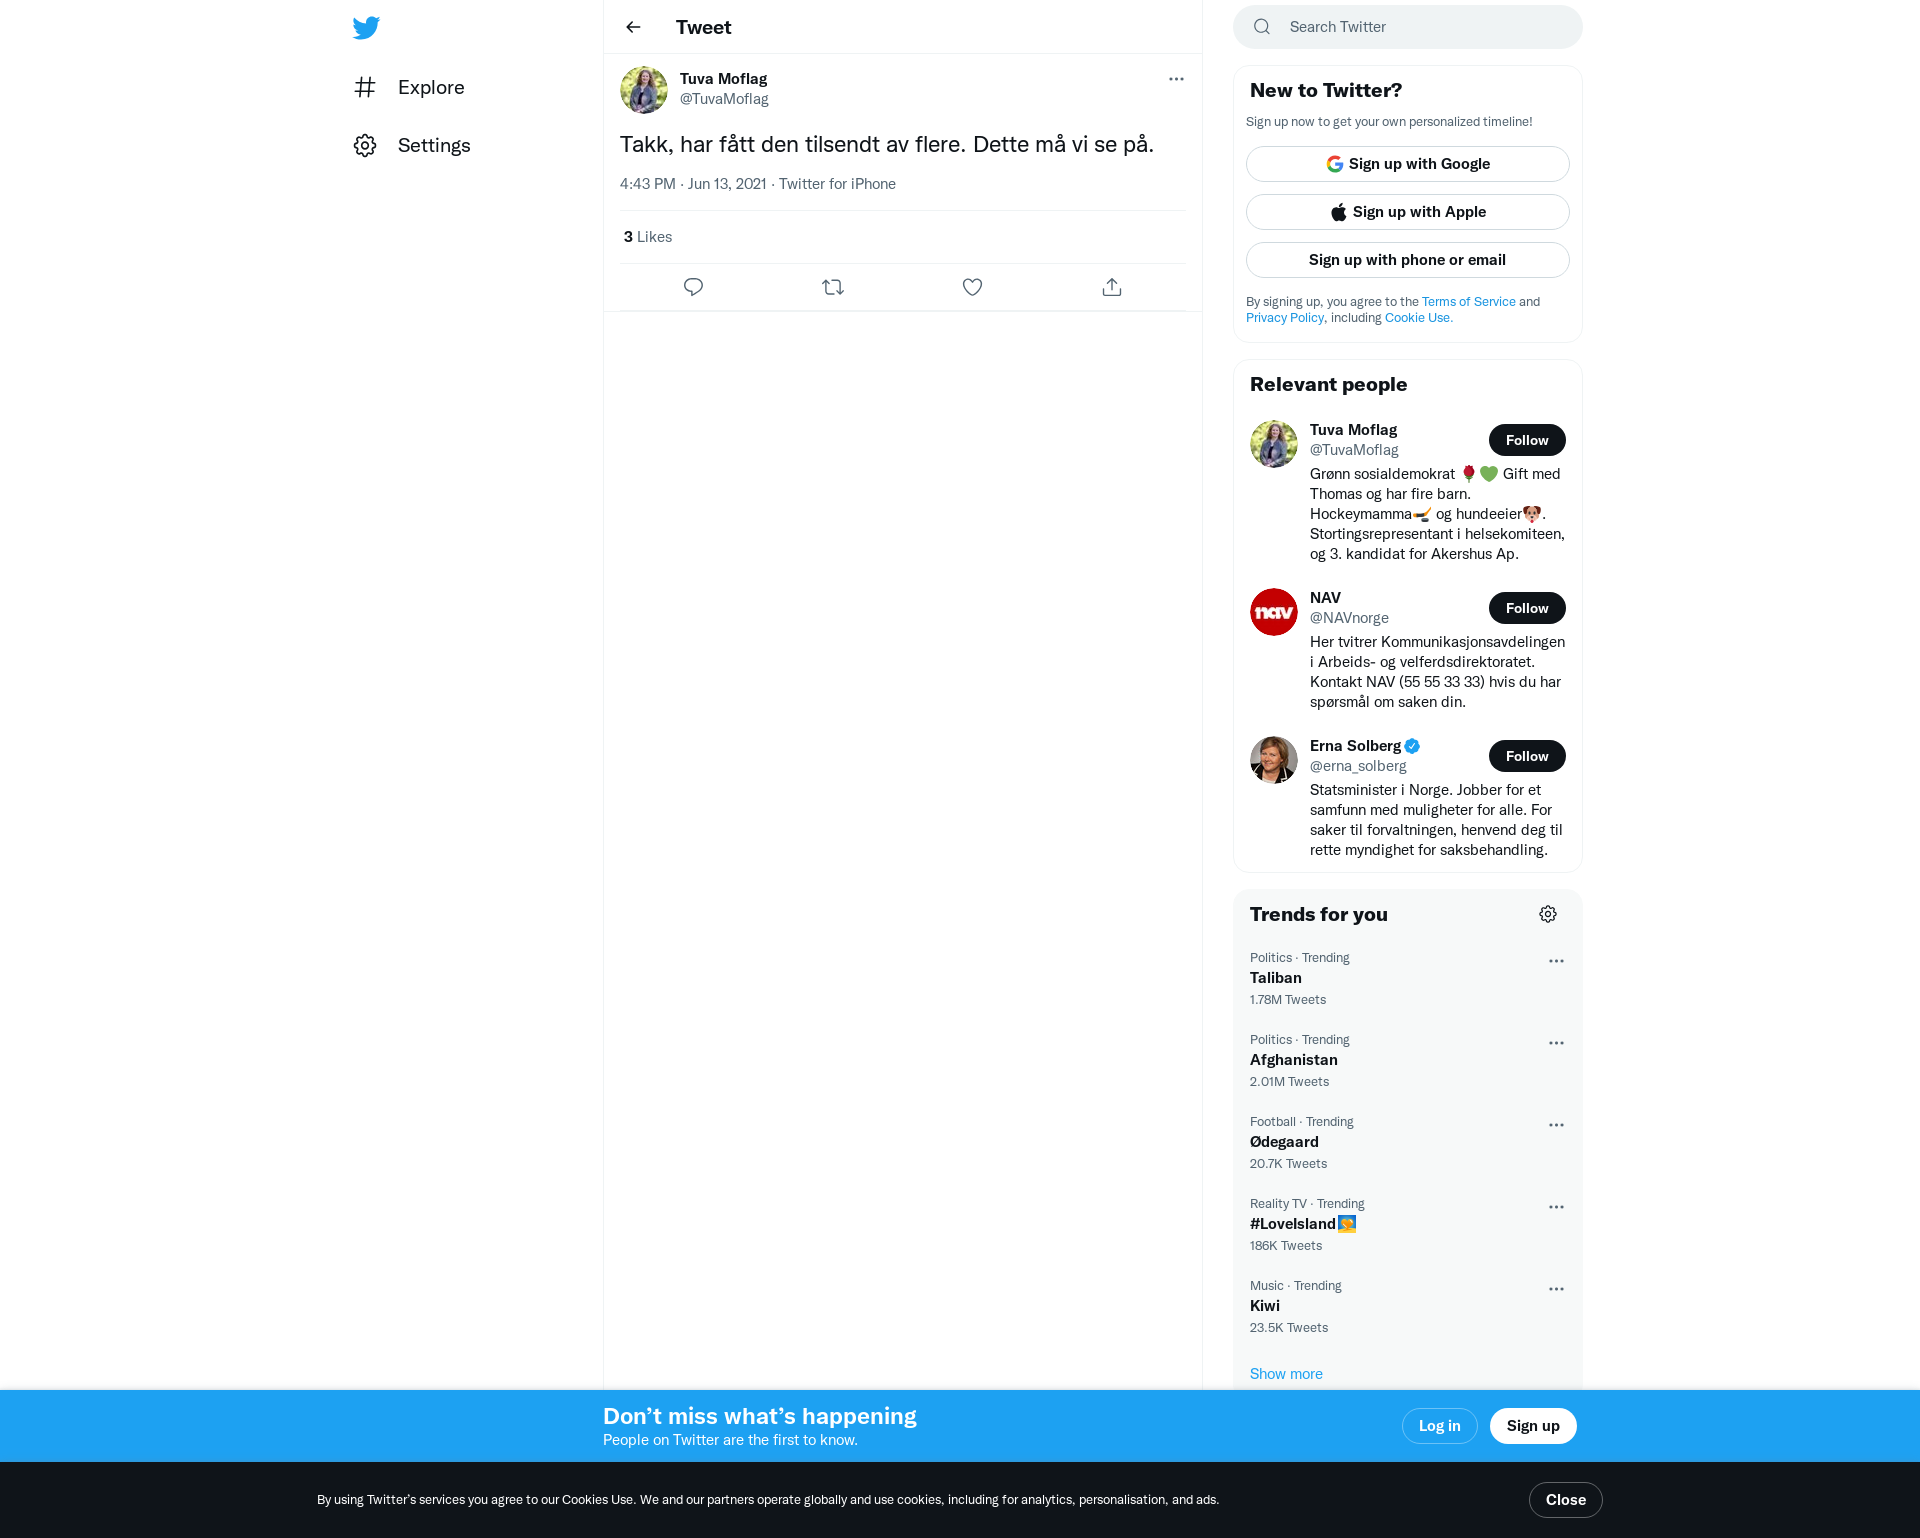Open the Afghanistan trend

click(1408, 1060)
